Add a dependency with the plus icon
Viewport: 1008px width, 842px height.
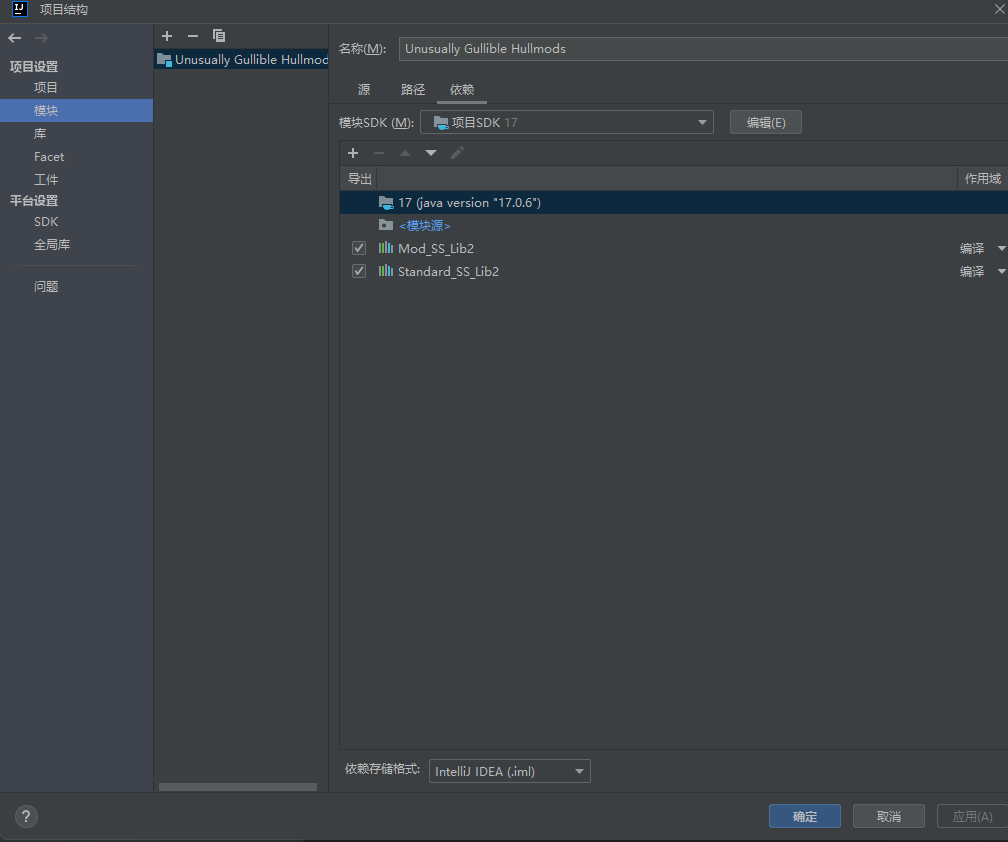coord(353,153)
